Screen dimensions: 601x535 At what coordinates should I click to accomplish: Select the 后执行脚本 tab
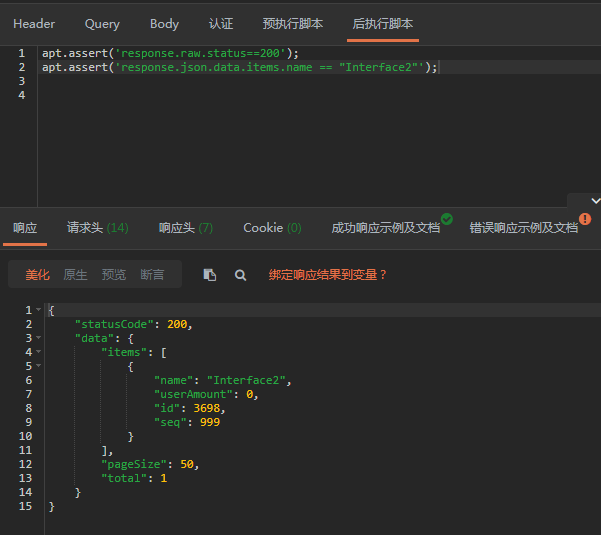pos(383,24)
